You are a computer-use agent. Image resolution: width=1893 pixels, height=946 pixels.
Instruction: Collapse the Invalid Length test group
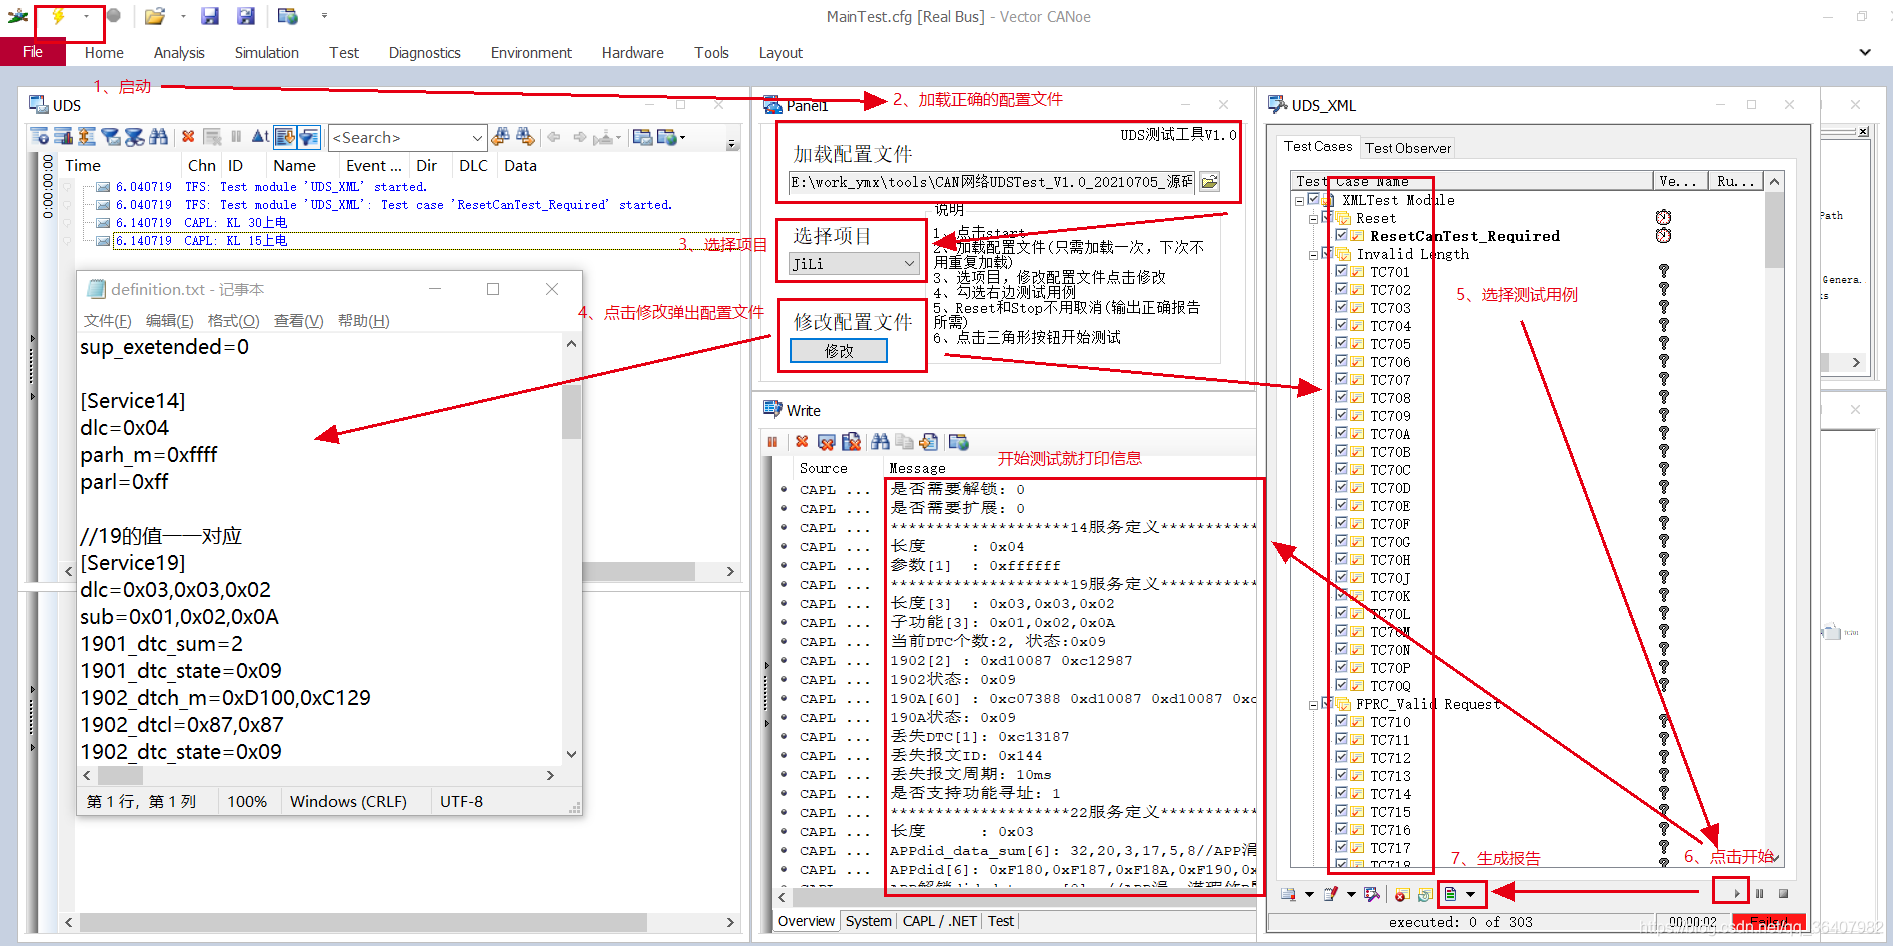click(1313, 254)
